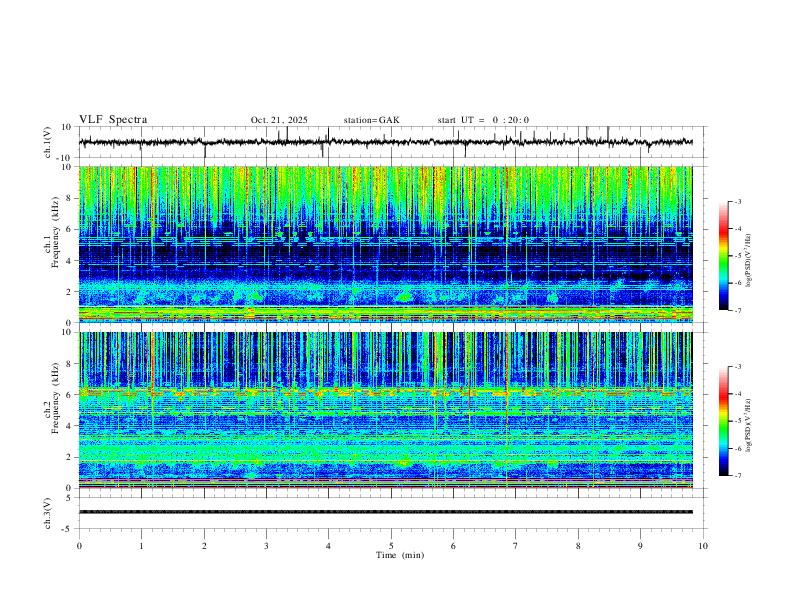The width and height of the screenshot is (792, 612).
Task: Click tick label "2" on the Time axis
Action: 204,546
